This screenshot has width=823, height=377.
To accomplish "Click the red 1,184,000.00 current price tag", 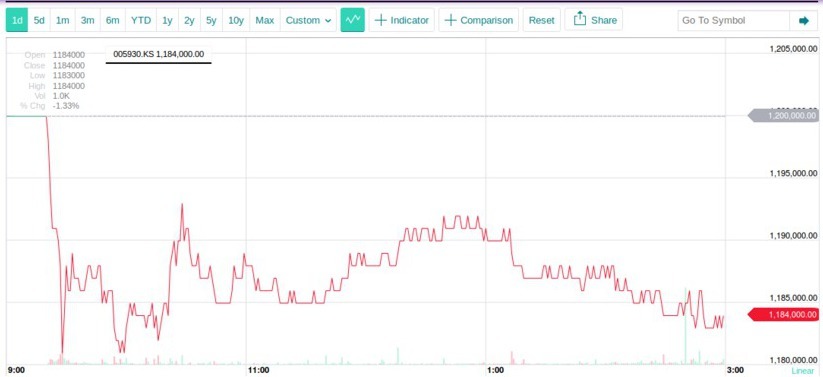I will 783,315.
